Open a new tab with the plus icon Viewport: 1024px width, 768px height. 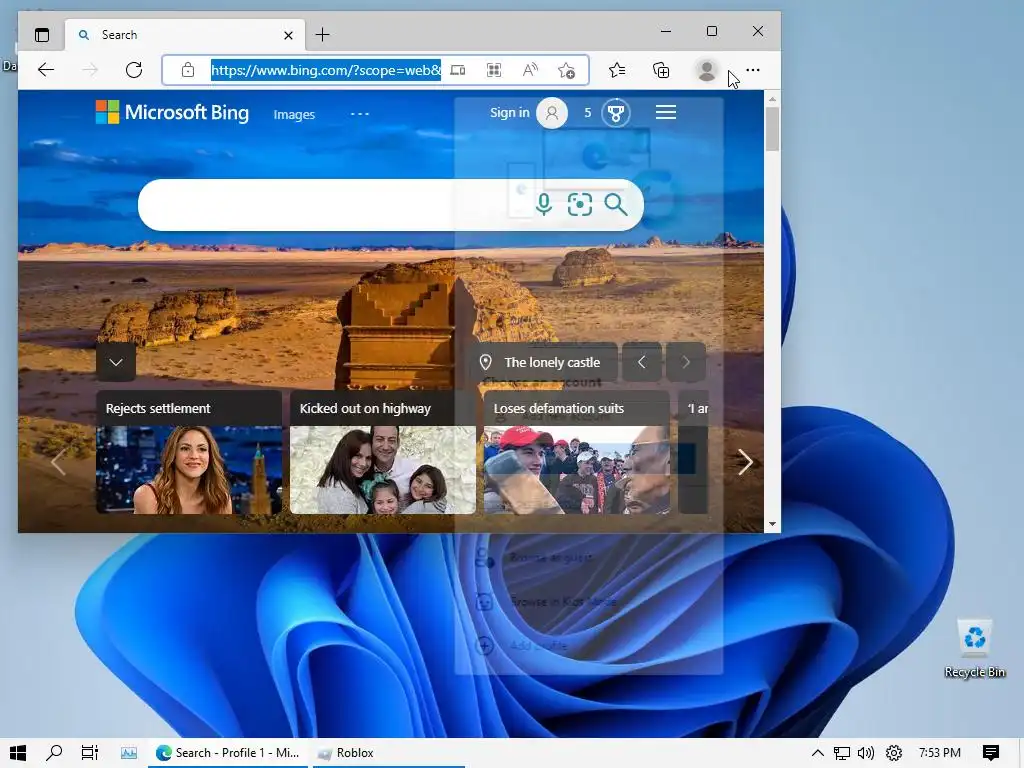(x=323, y=35)
